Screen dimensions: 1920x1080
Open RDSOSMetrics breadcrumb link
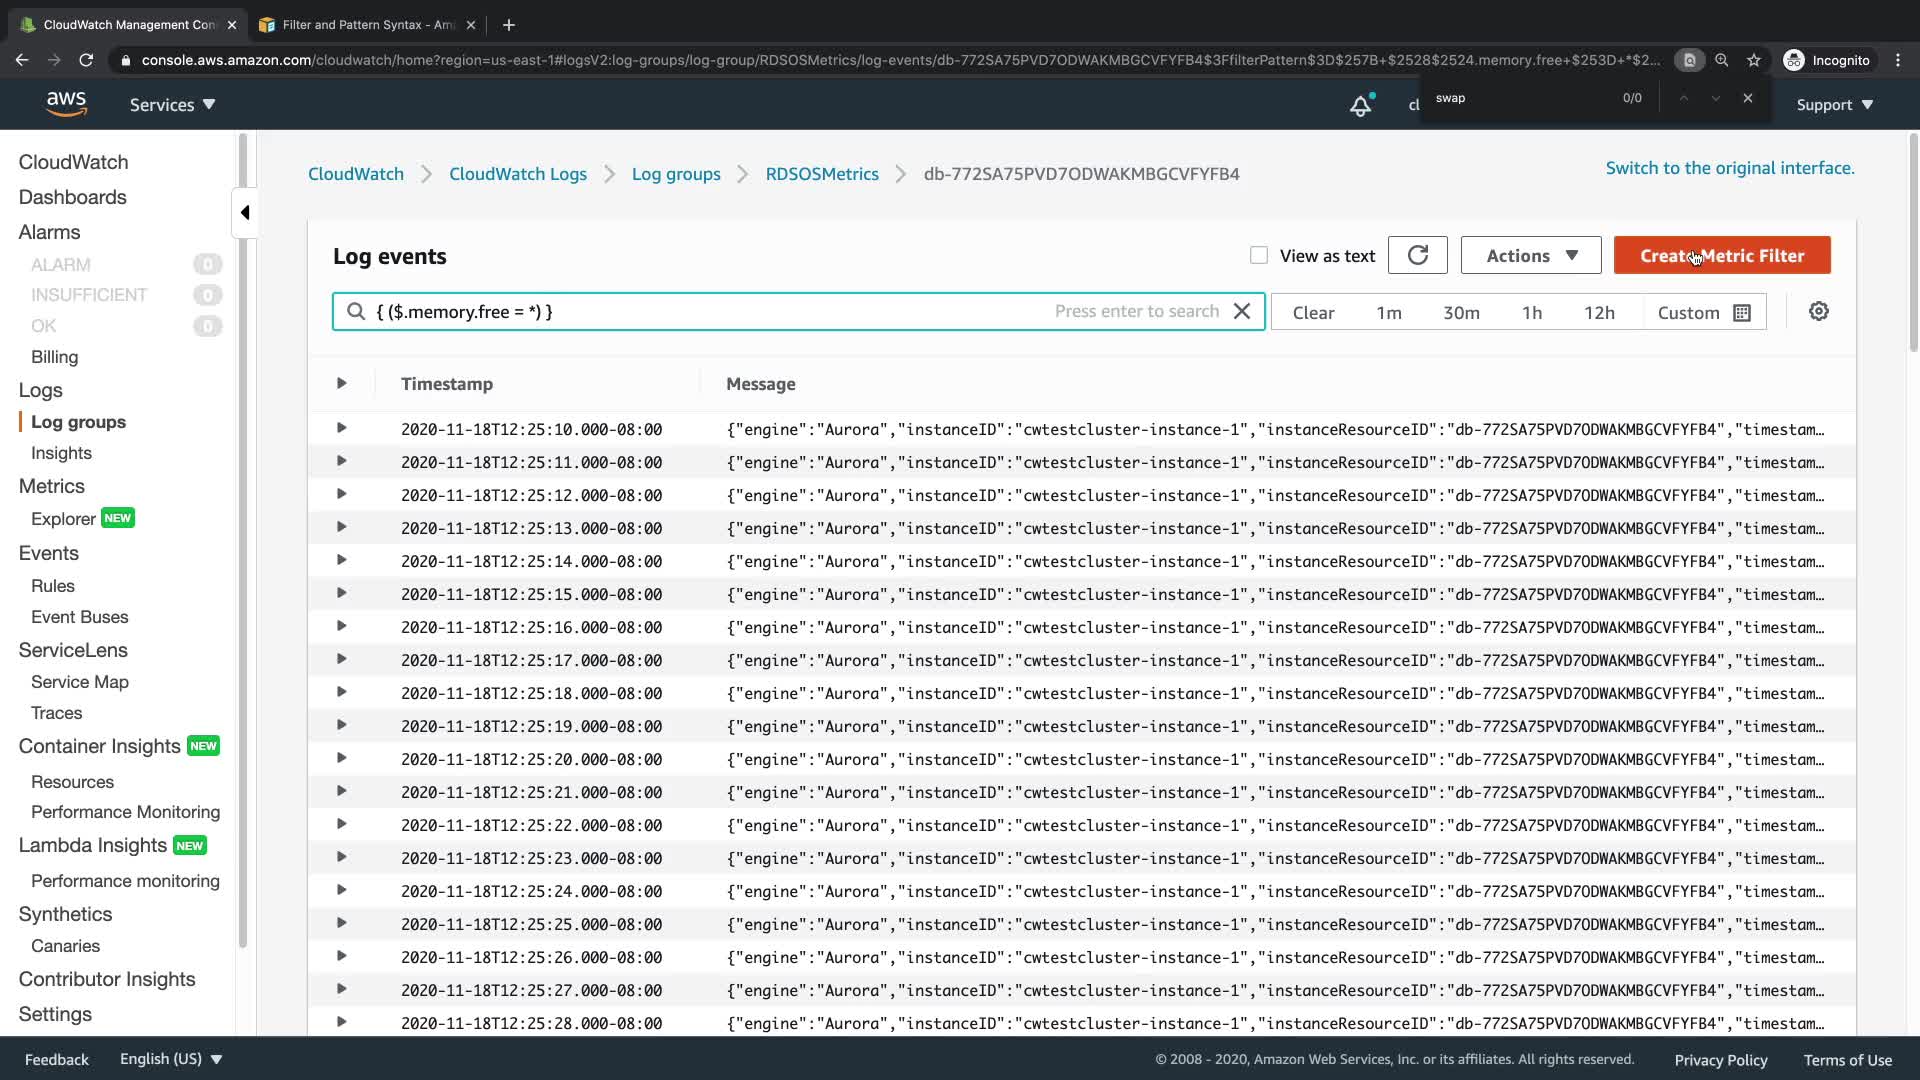tap(822, 174)
